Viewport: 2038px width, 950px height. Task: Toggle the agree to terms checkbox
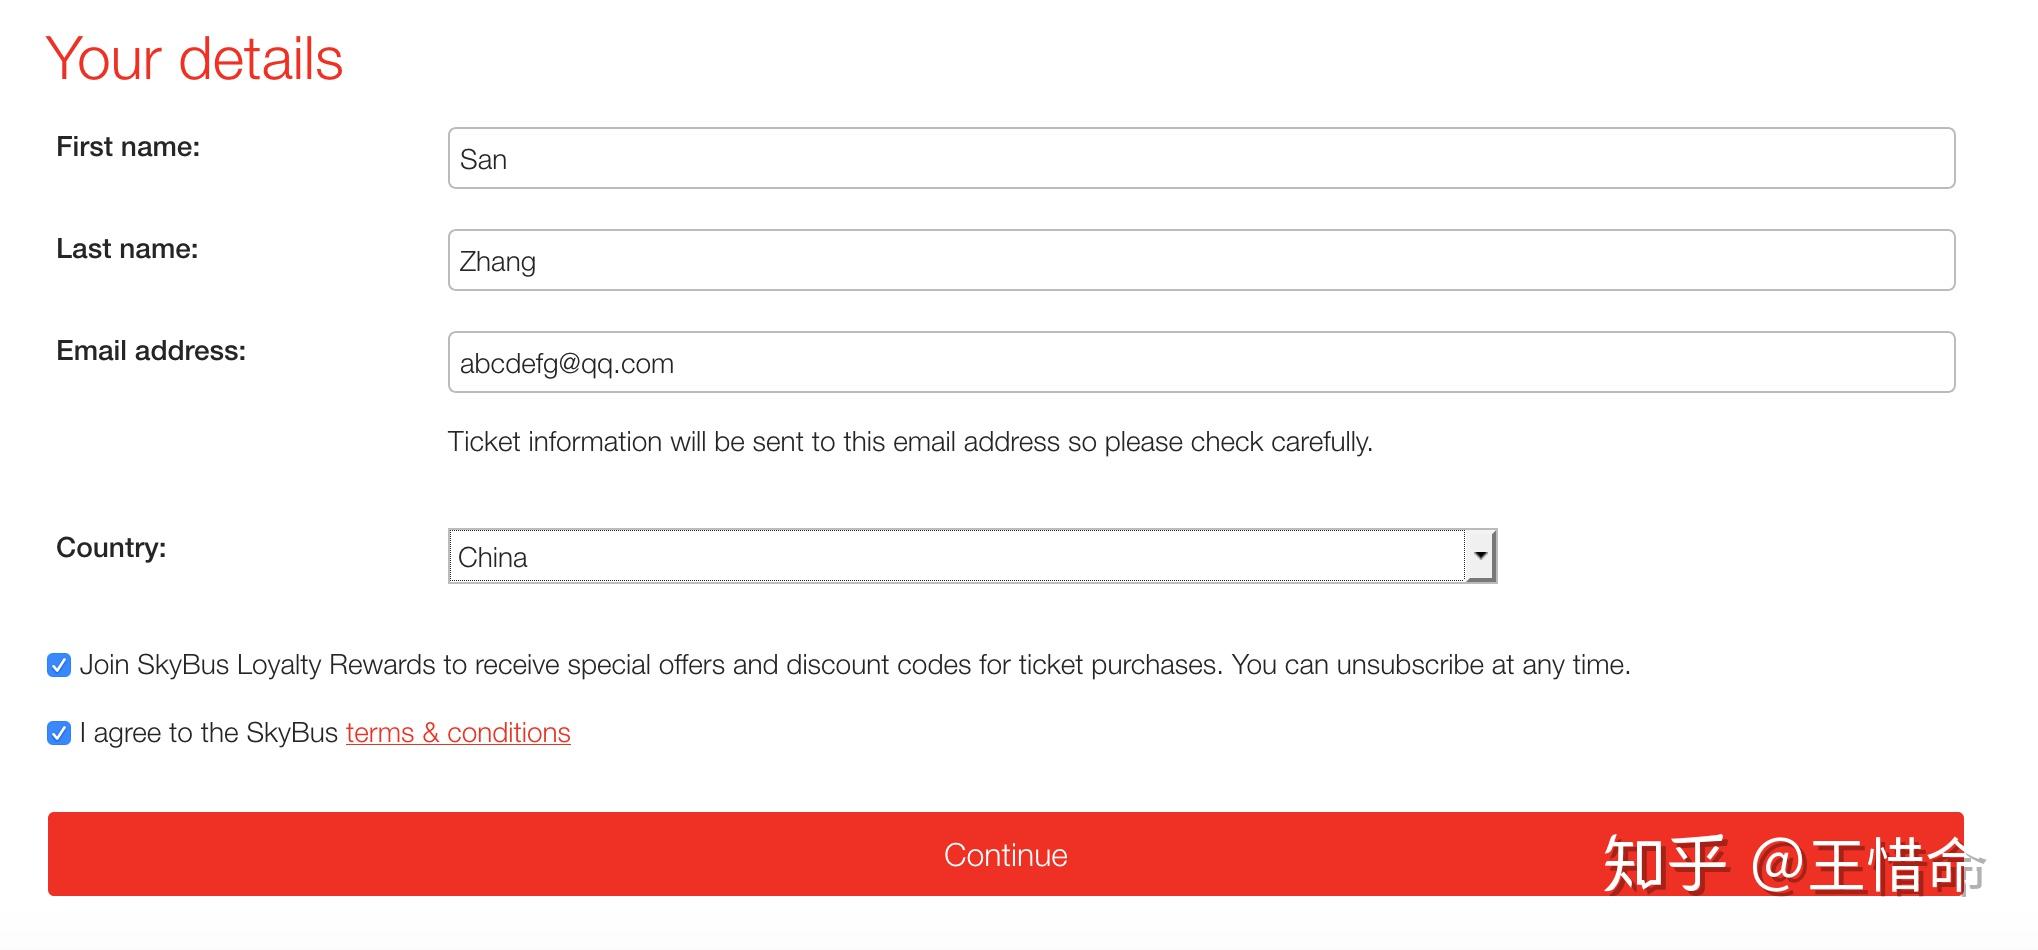pos(59,733)
